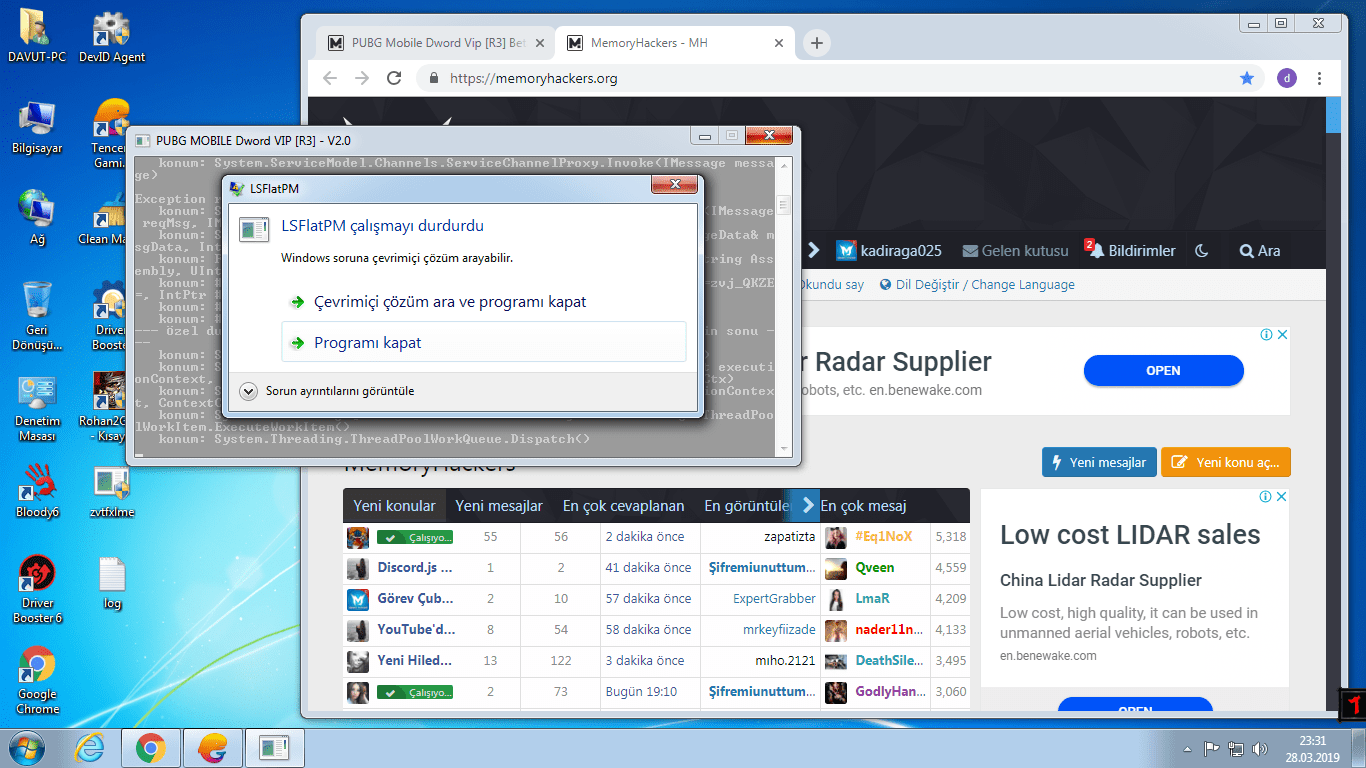The width and height of the screenshot is (1366, 768).
Task: Open Chrome's three-dot menu
Action: click(1320, 78)
